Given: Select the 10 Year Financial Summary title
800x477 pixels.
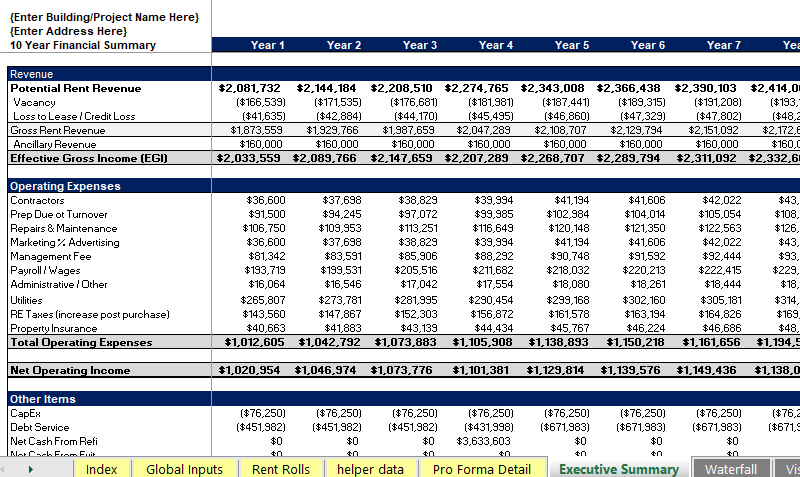Looking at the screenshot, I should [x=83, y=45].
